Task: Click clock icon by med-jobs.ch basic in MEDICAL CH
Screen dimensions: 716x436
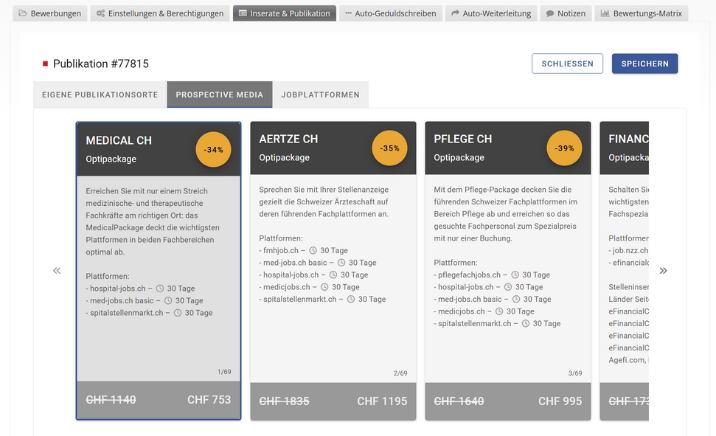Action: (168, 301)
